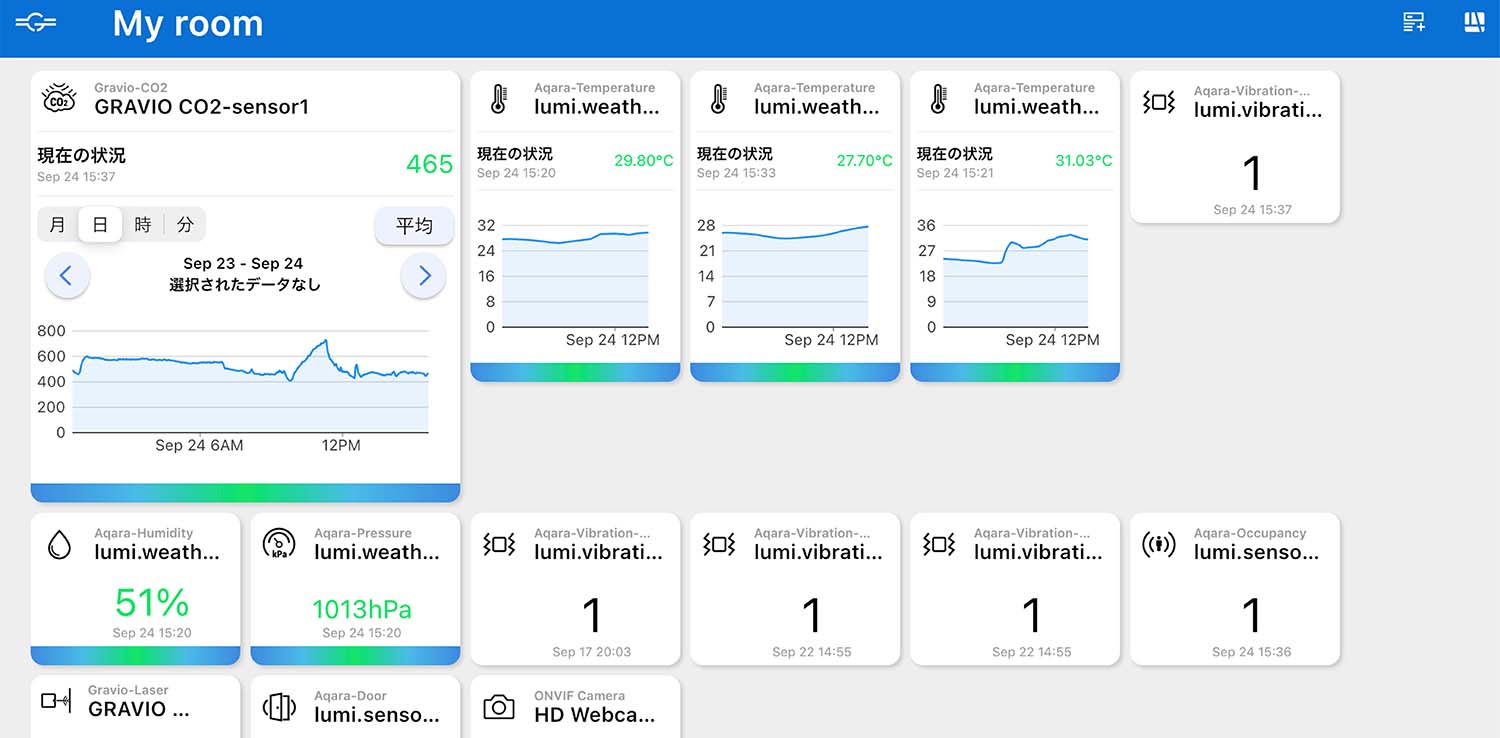This screenshot has height=738, width=1500.
Task: Click thermometer icon on the 29.80°C card
Action: pyautogui.click(x=498, y=98)
